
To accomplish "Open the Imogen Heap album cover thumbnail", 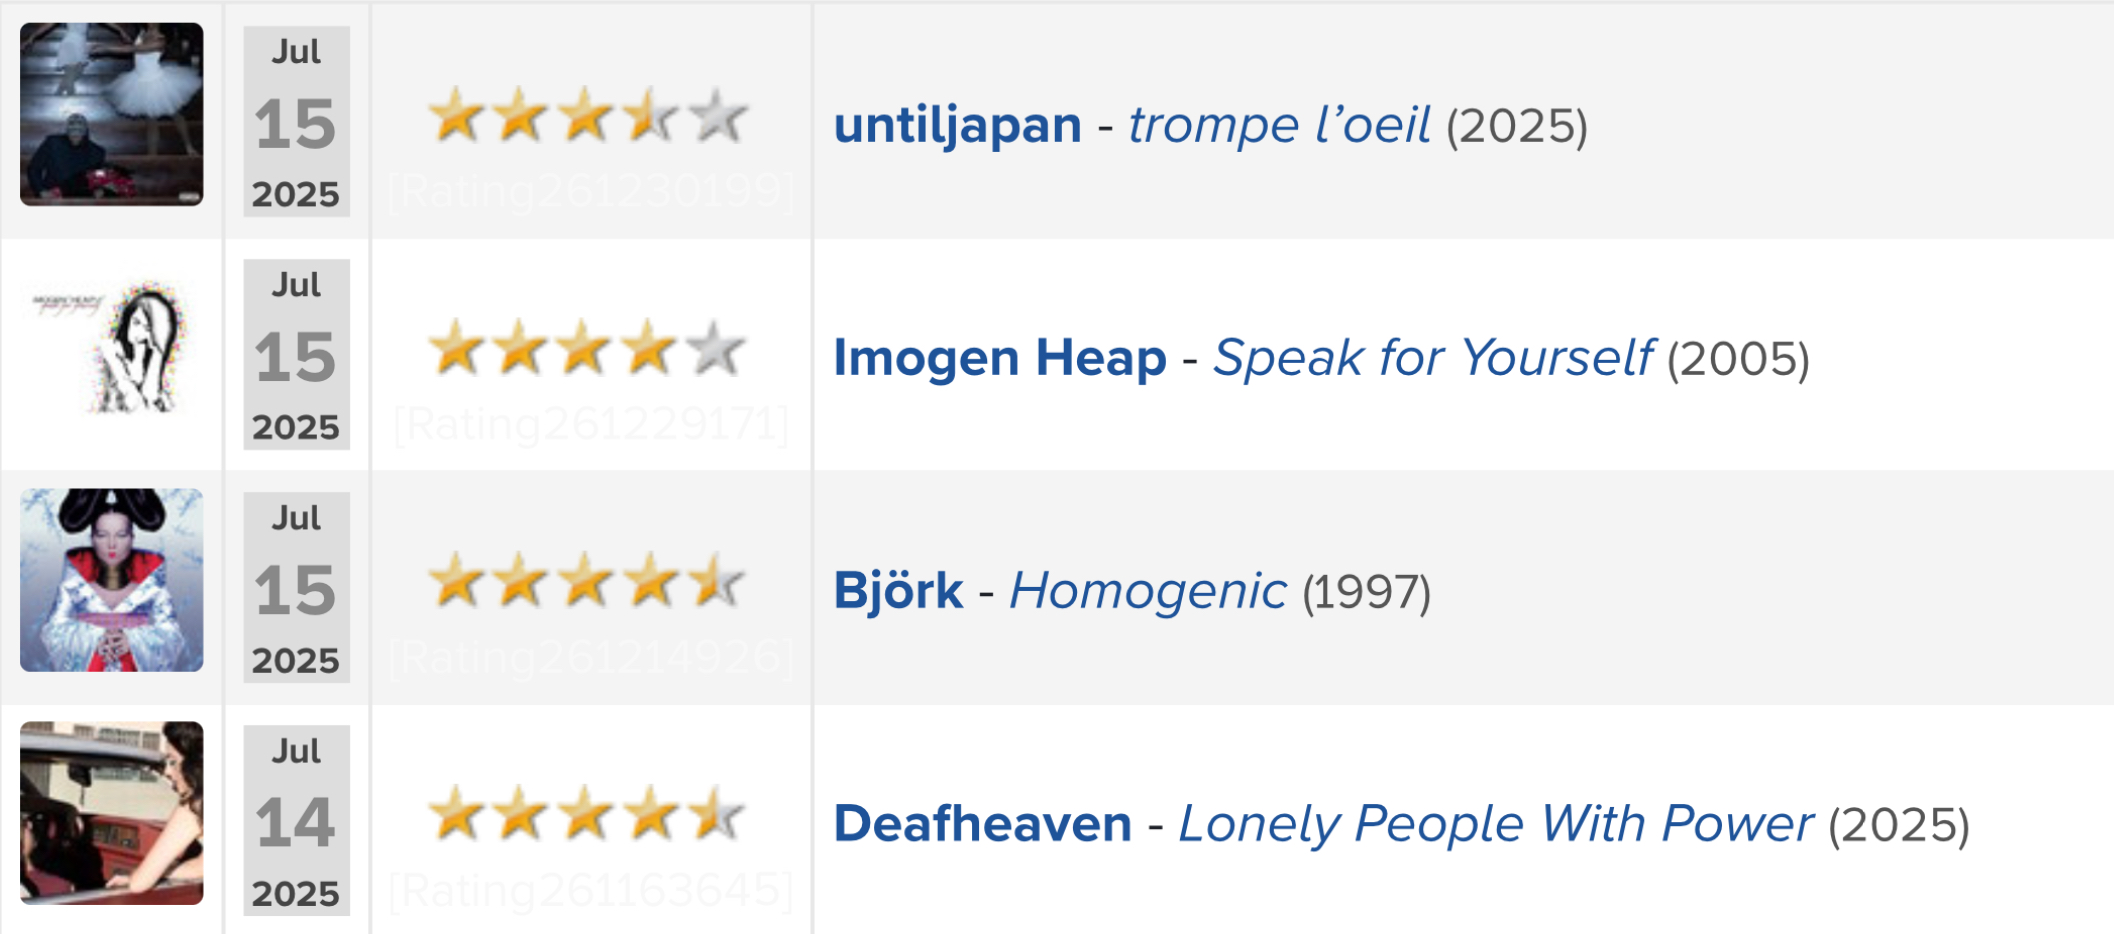I will (x=111, y=347).
